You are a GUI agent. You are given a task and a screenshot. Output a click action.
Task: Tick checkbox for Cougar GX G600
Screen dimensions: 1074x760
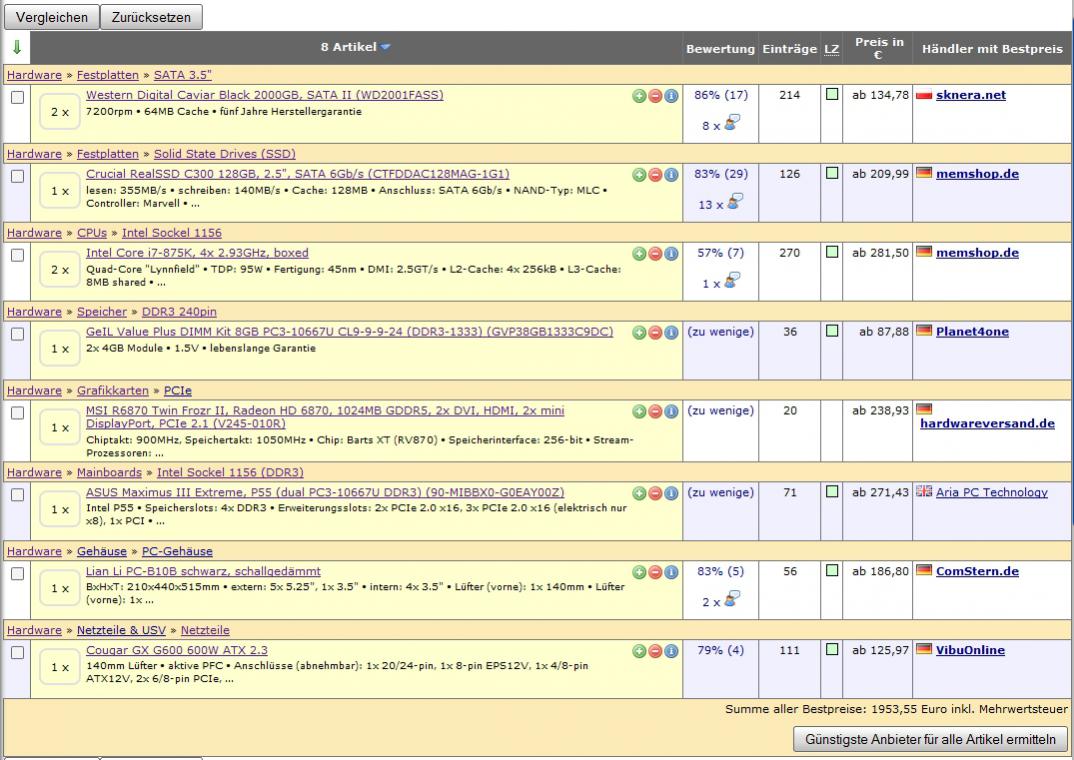17,653
